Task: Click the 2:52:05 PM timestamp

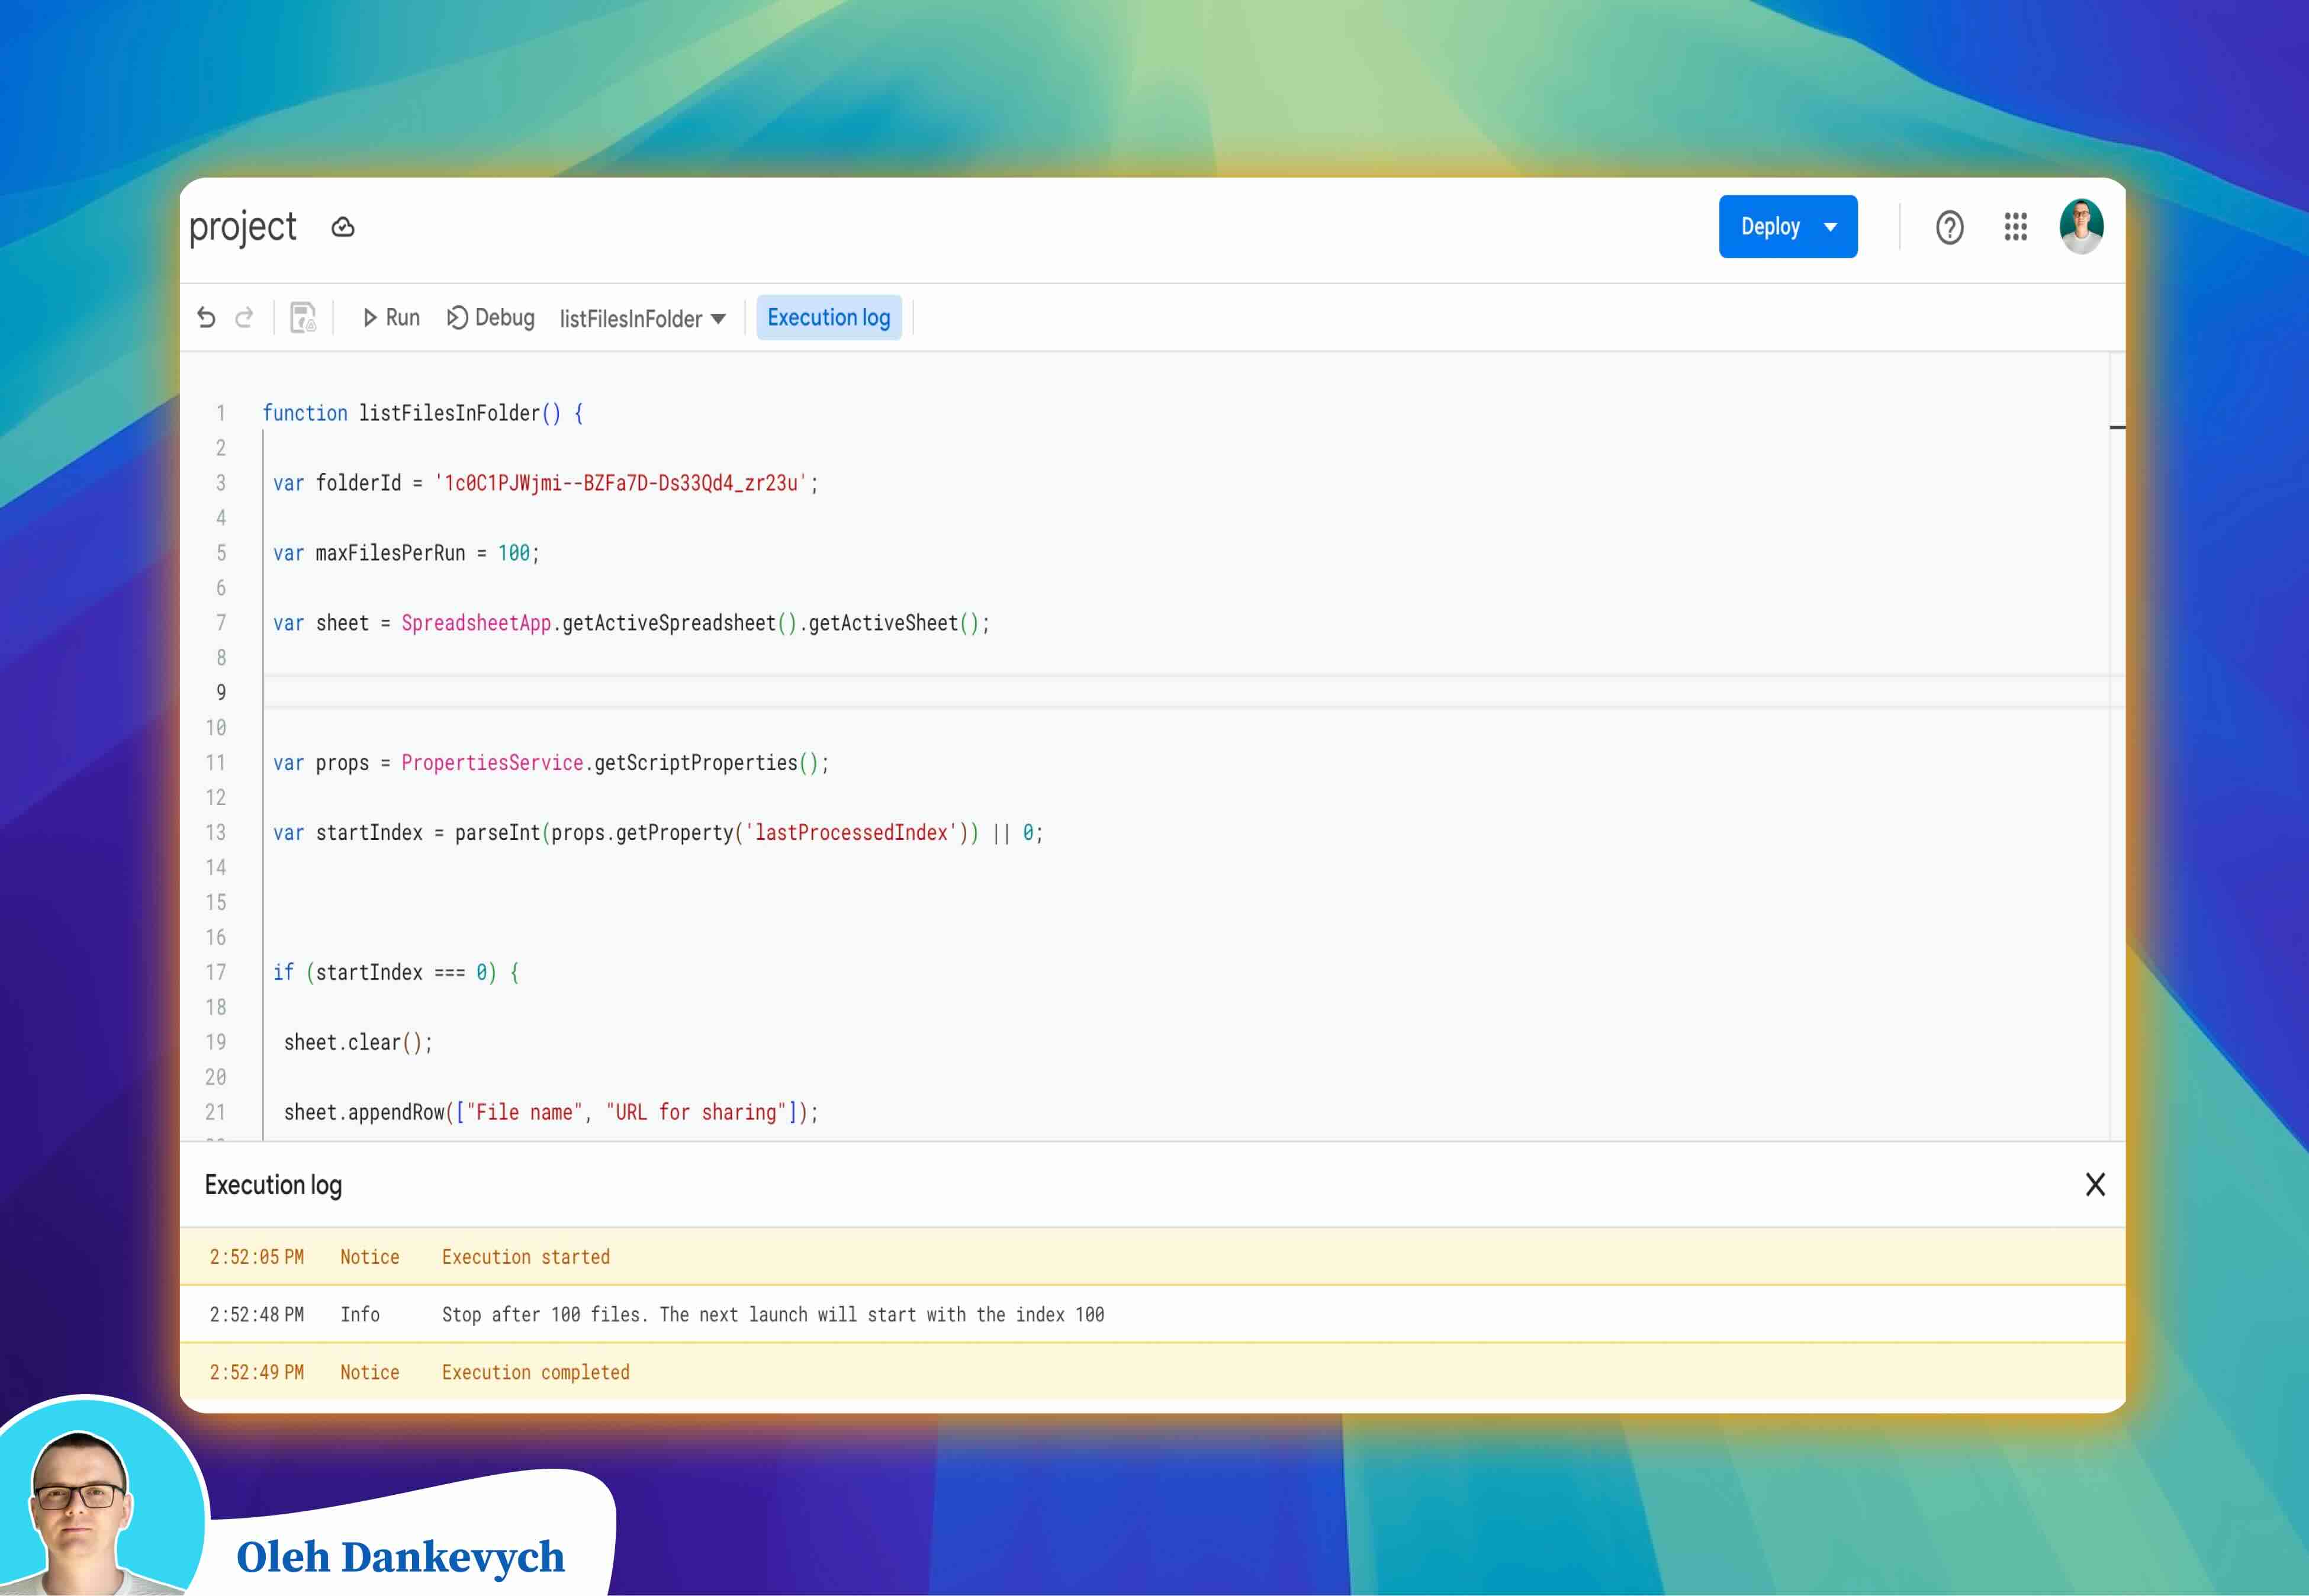Action: (x=257, y=1257)
